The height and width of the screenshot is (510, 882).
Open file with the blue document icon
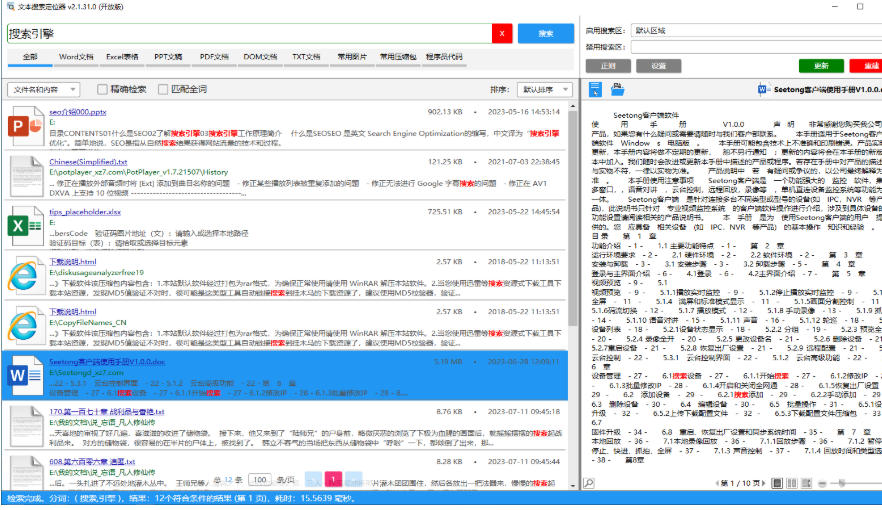click(x=595, y=90)
